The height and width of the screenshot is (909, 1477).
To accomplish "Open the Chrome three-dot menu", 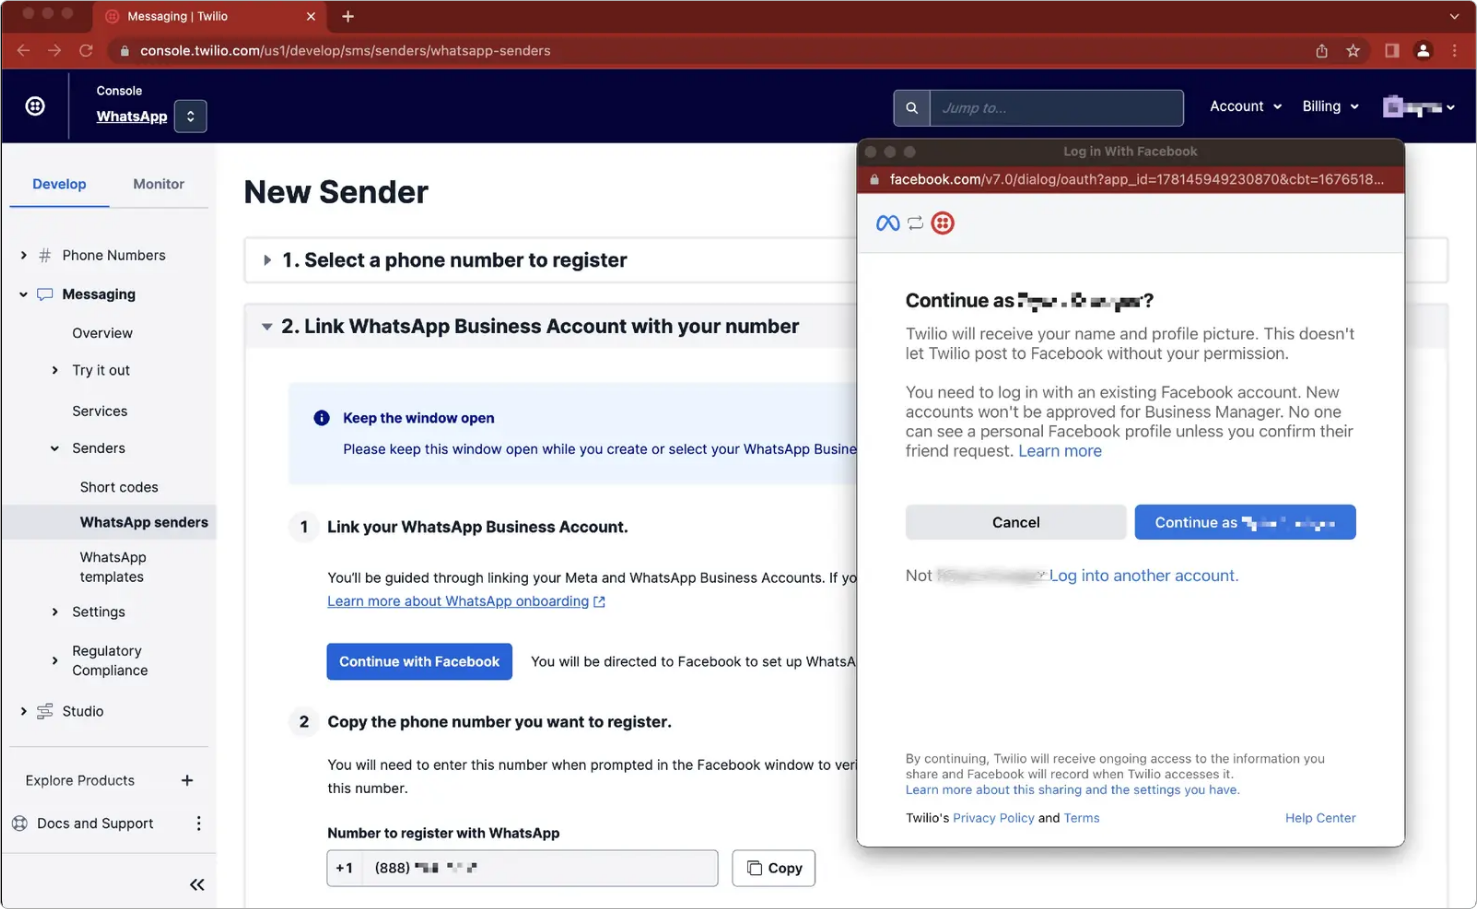I will [1454, 50].
